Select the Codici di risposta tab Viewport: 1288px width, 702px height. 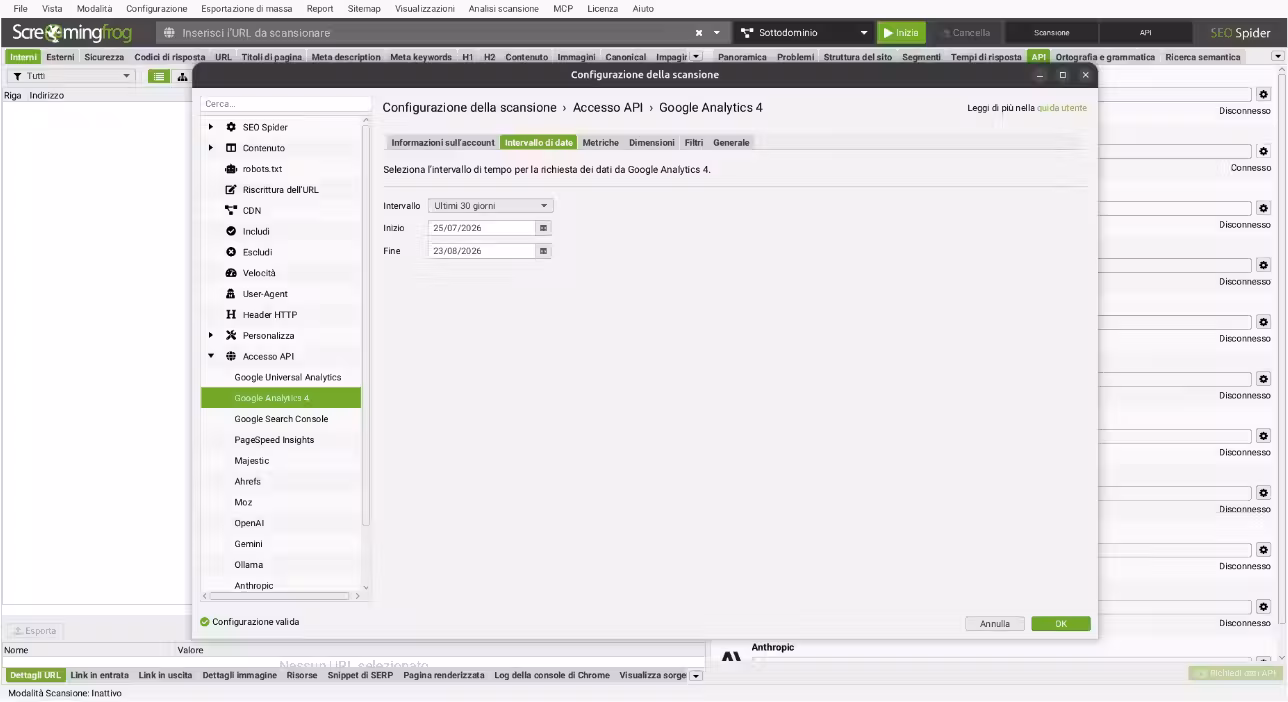[x=169, y=57]
